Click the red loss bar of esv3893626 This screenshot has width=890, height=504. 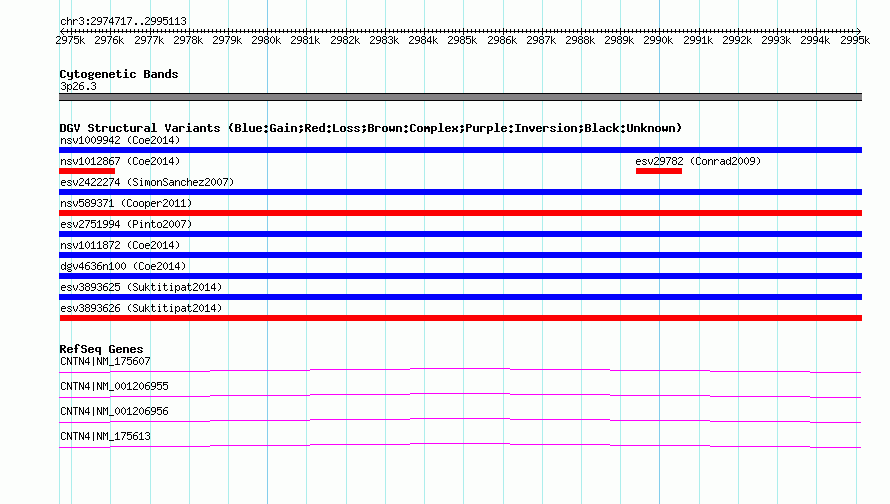[460, 318]
